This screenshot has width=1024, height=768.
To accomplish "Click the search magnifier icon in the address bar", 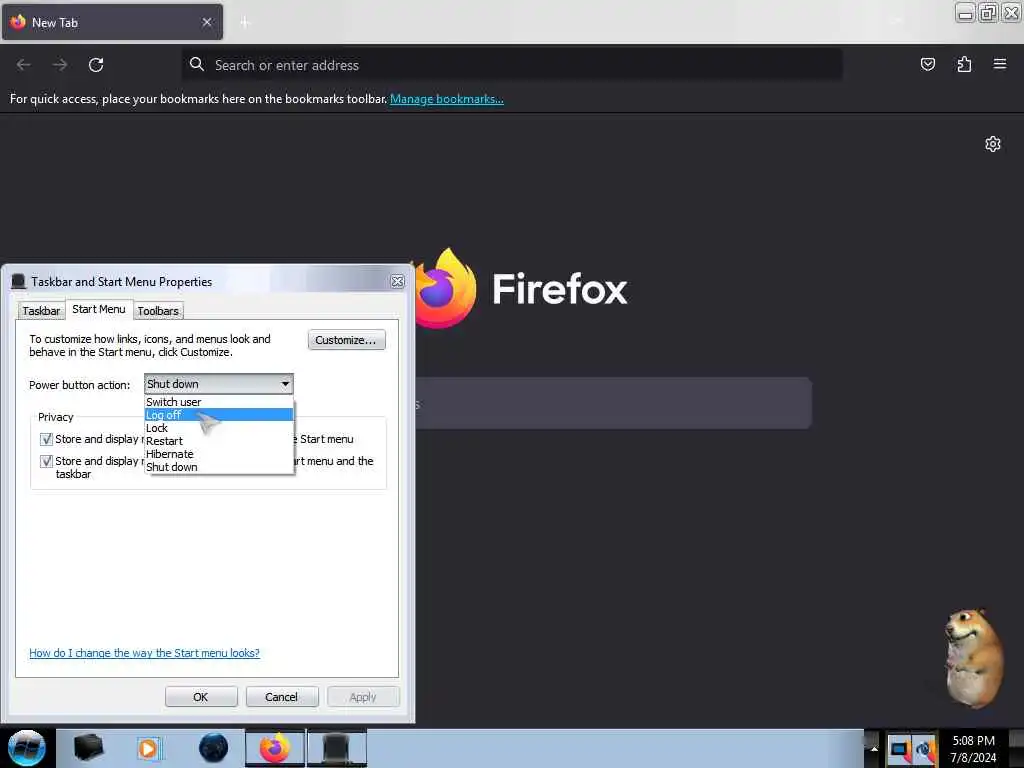I will click(197, 64).
